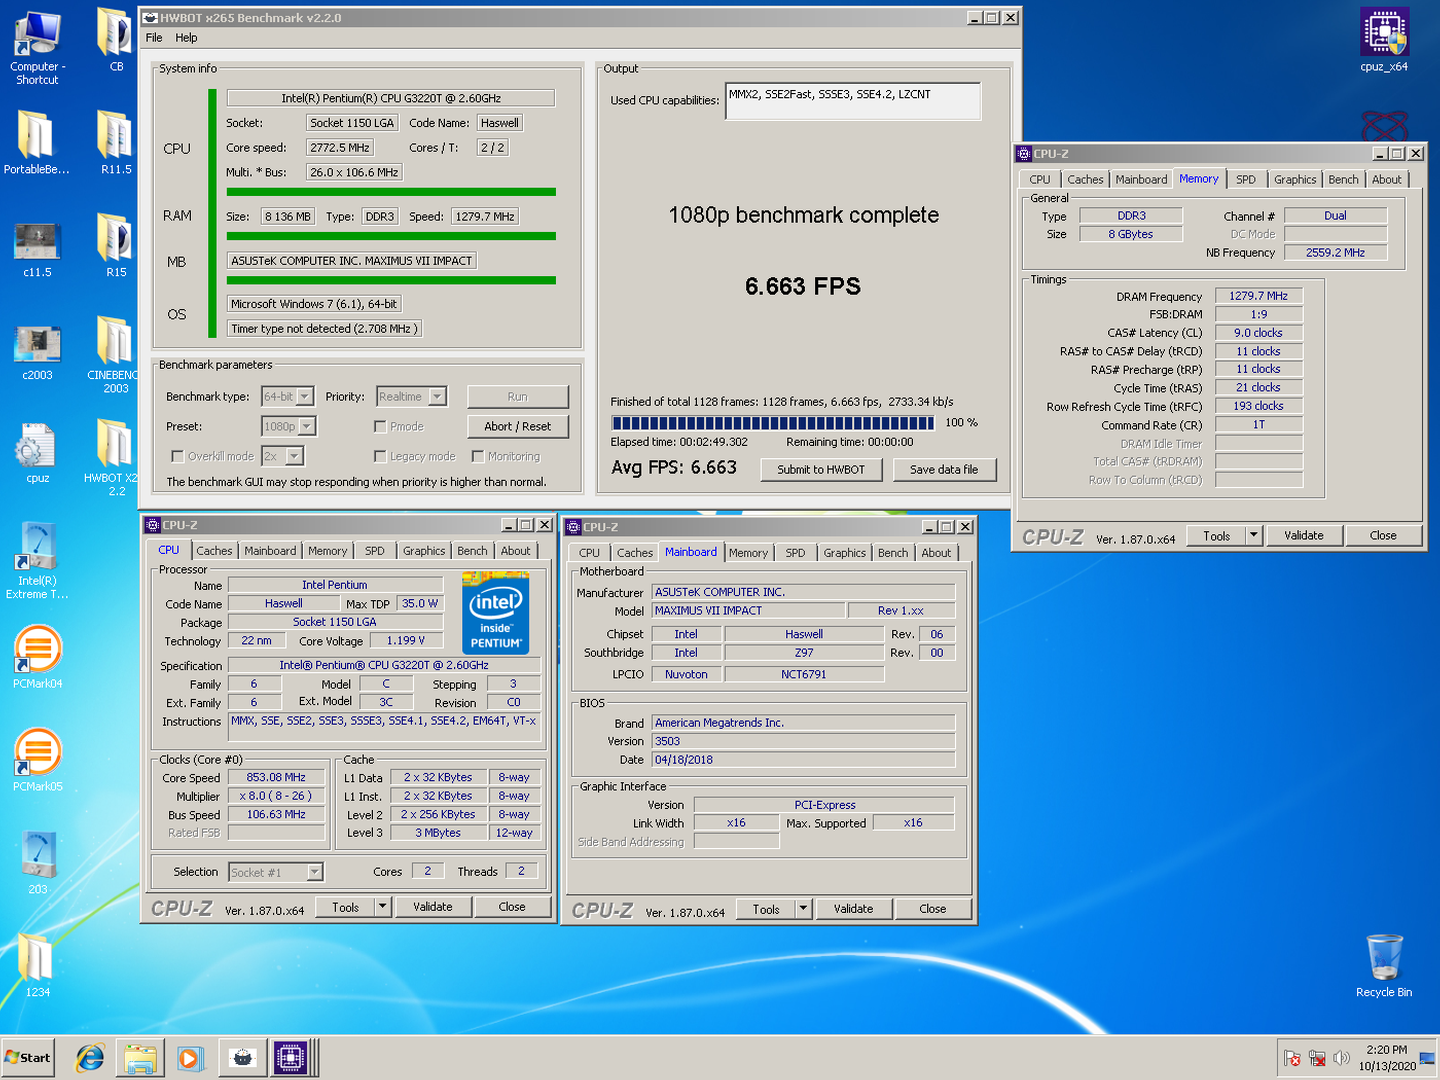Open the Socket #1 Selection dropdown

click(x=276, y=872)
